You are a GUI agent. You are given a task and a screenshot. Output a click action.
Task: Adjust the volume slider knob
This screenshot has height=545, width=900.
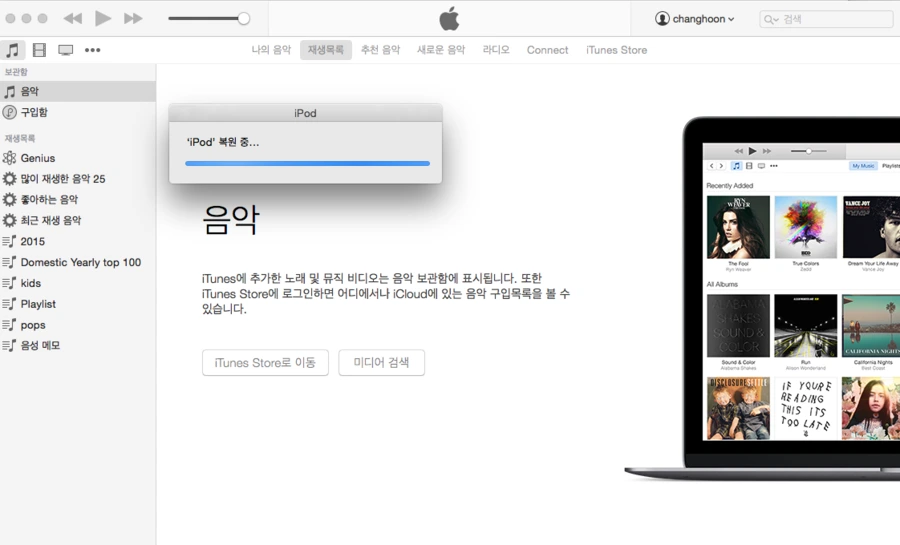pos(244,18)
